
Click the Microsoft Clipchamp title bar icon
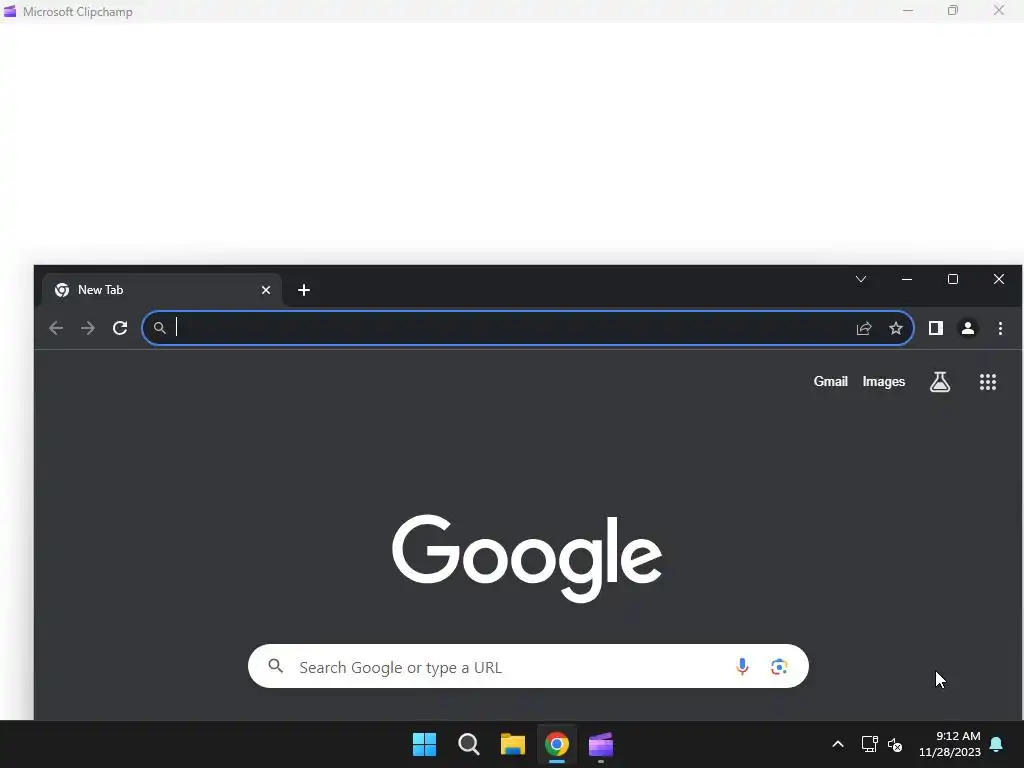tap(10, 11)
